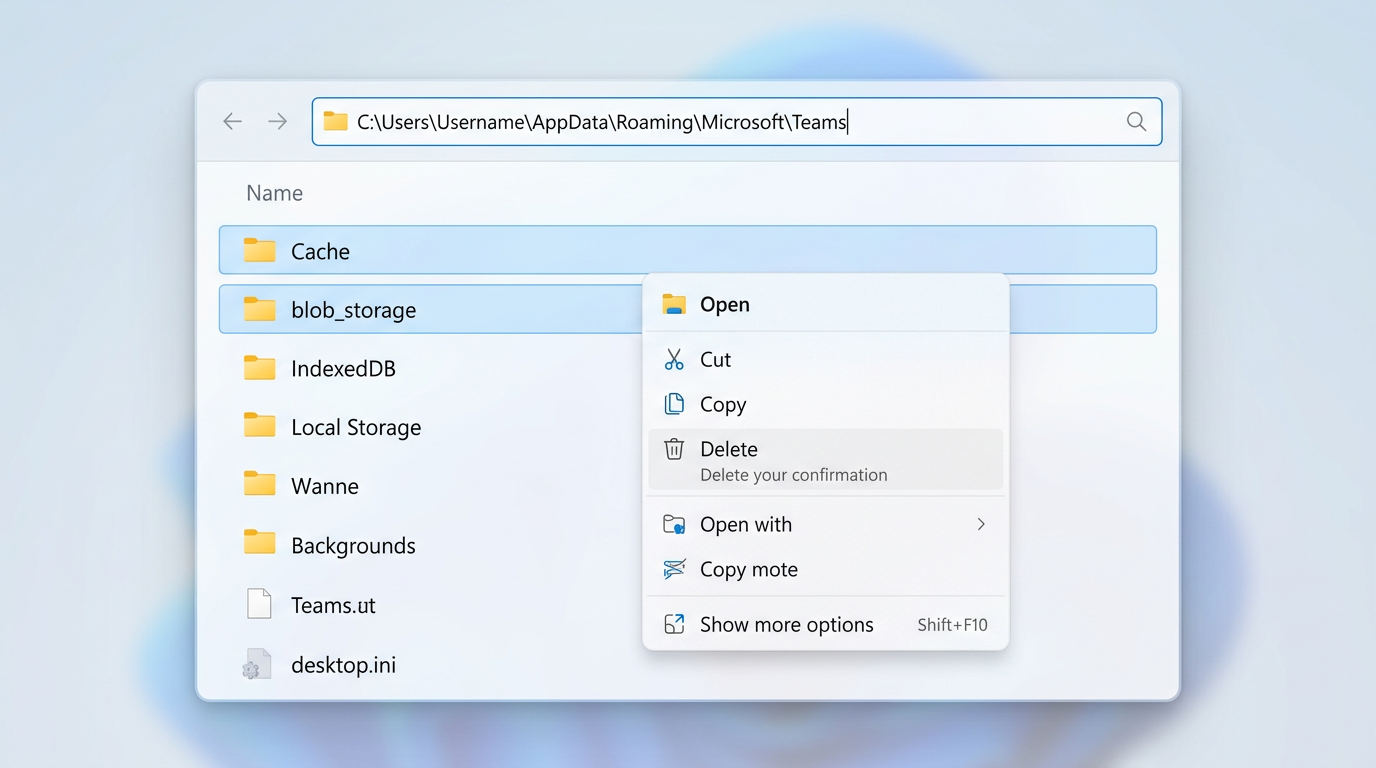This screenshot has height=768, width=1376.
Task: Click the Open folder icon in context menu
Action: click(x=674, y=304)
